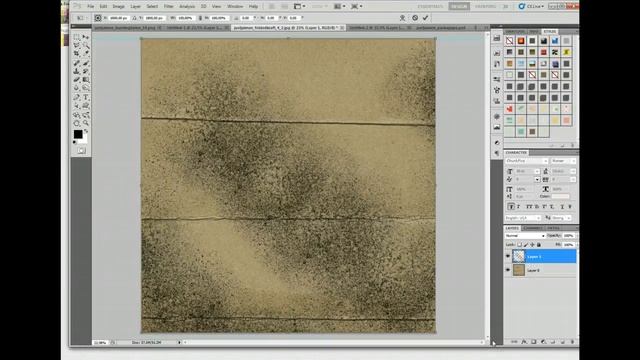Open the Filter menu

pyautogui.click(x=168, y=7)
